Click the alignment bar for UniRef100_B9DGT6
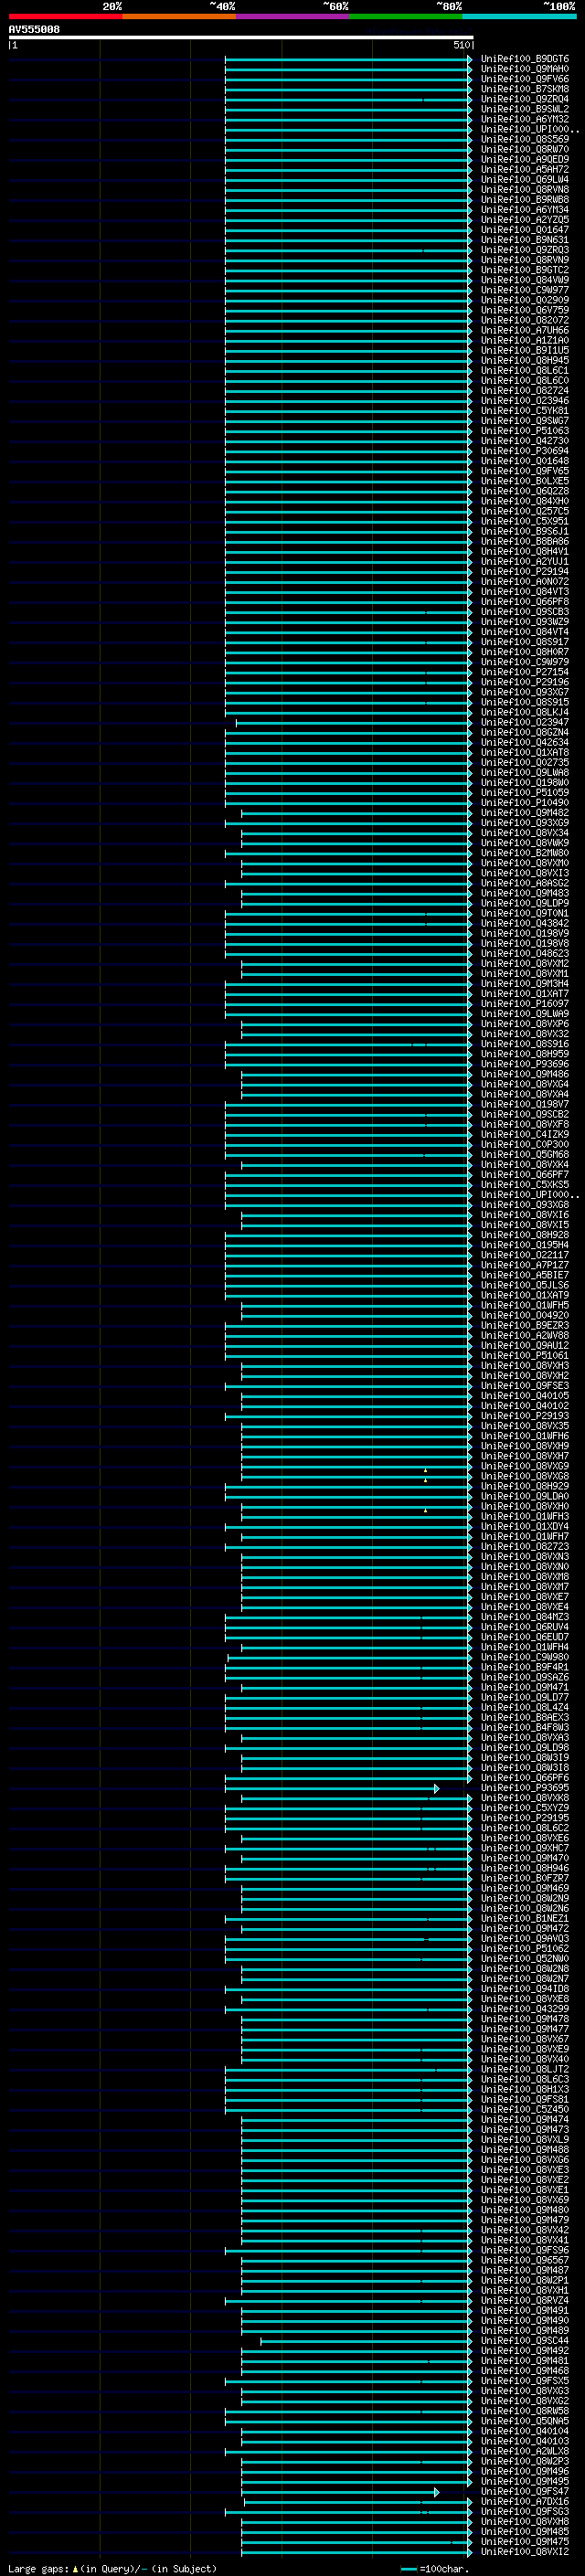The image size is (585, 2576). point(348,60)
